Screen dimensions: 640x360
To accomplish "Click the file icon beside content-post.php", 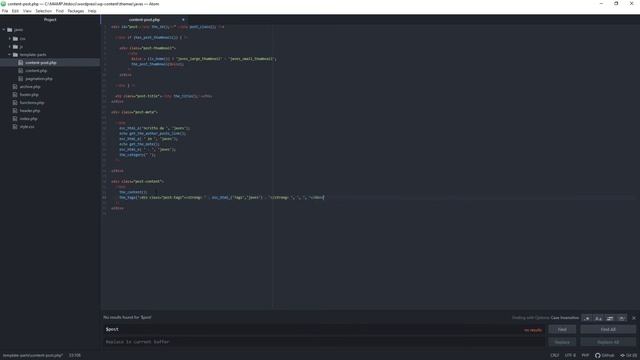I will pos(21,63).
